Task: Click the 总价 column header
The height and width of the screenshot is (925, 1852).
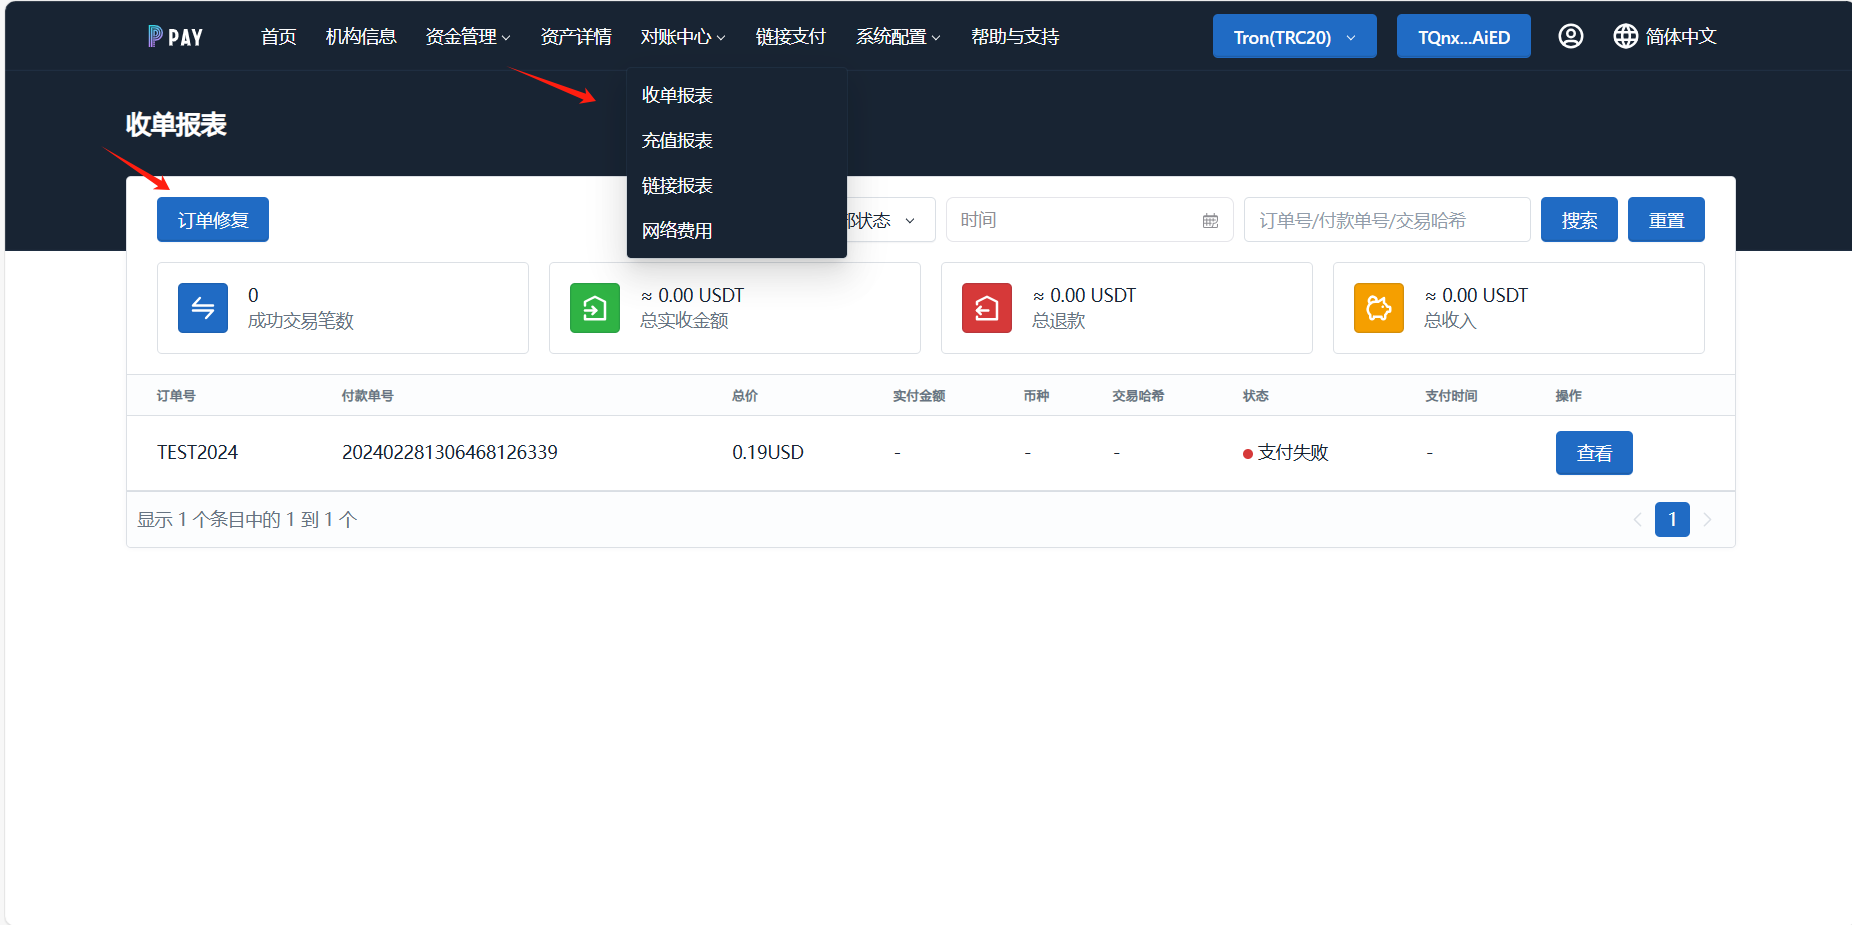Action: [x=745, y=396]
